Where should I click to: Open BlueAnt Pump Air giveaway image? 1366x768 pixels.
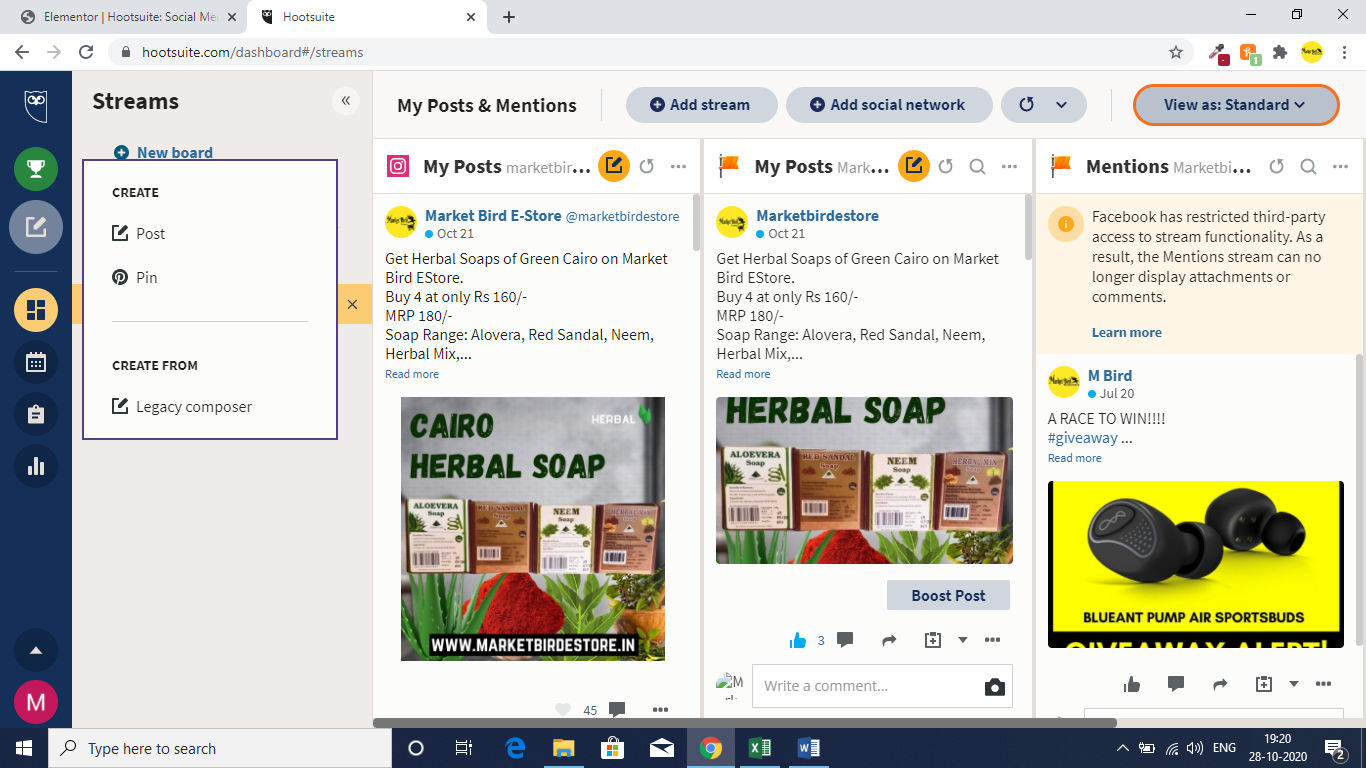pyautogui.click(x=1196, y=564)
